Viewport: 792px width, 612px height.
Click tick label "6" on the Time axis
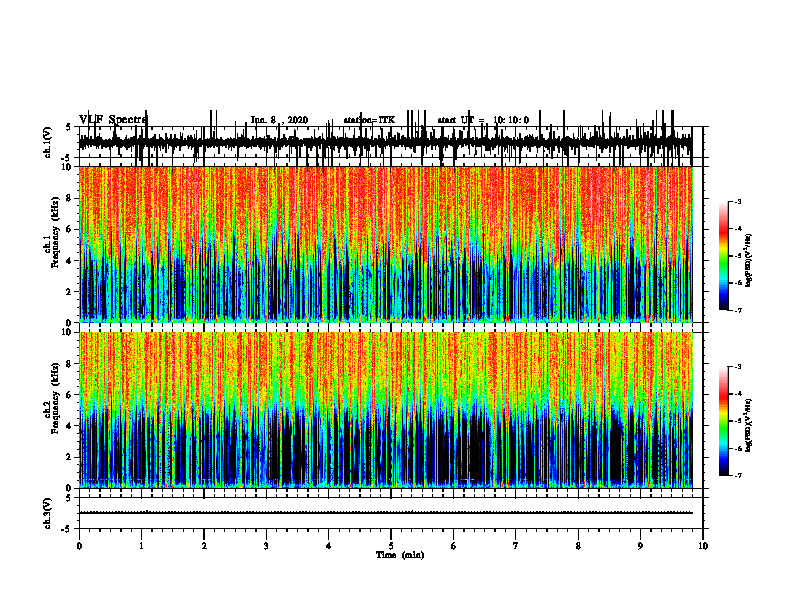(454, 546)
